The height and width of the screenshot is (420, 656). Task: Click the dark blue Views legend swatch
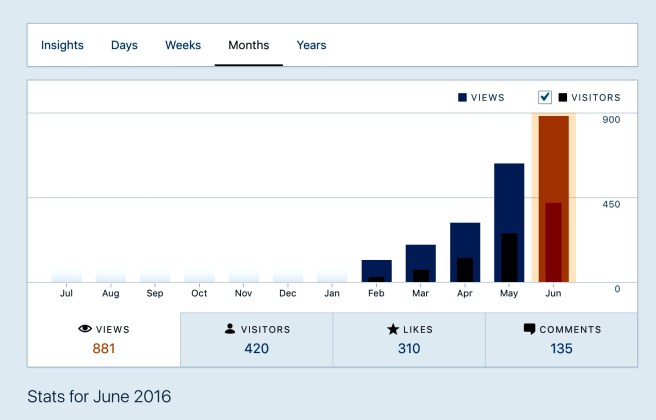pos(463,98)
